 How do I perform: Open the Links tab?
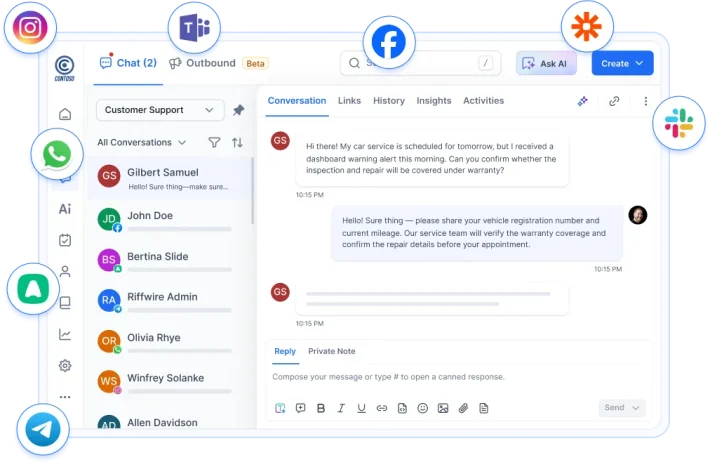349,101
